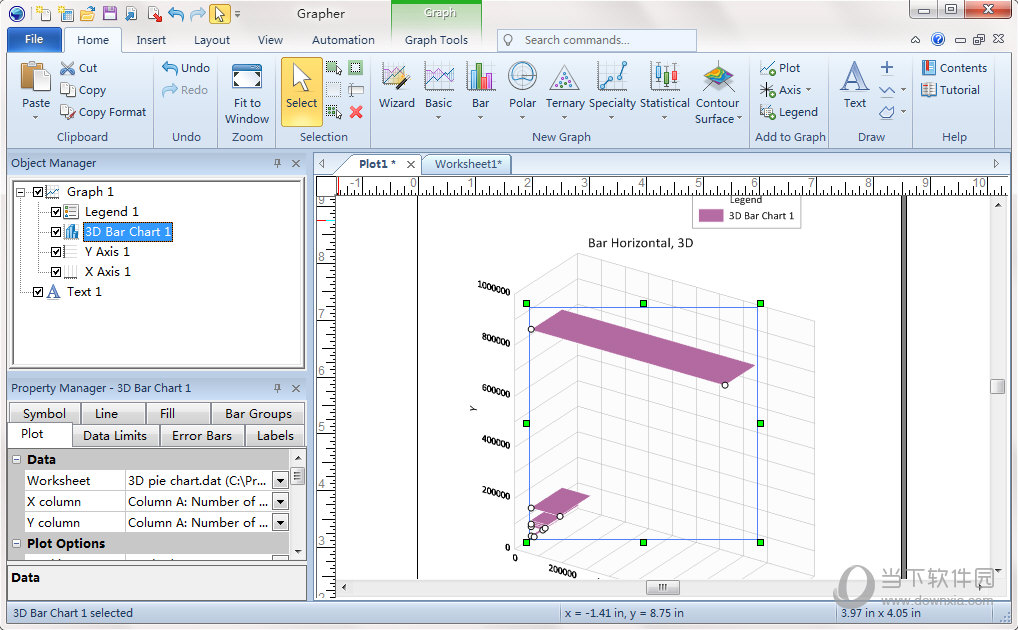Toggle Text 1 visibility checkbox
The height and width of the screenshot is (630, 1018).
click(x=38, y=292)
